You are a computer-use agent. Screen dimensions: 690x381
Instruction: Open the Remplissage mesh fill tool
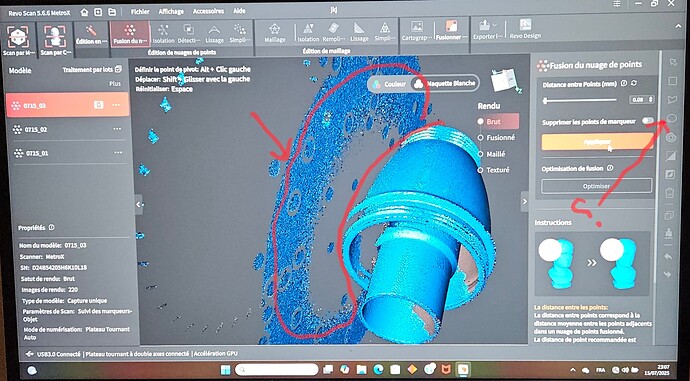334,33
